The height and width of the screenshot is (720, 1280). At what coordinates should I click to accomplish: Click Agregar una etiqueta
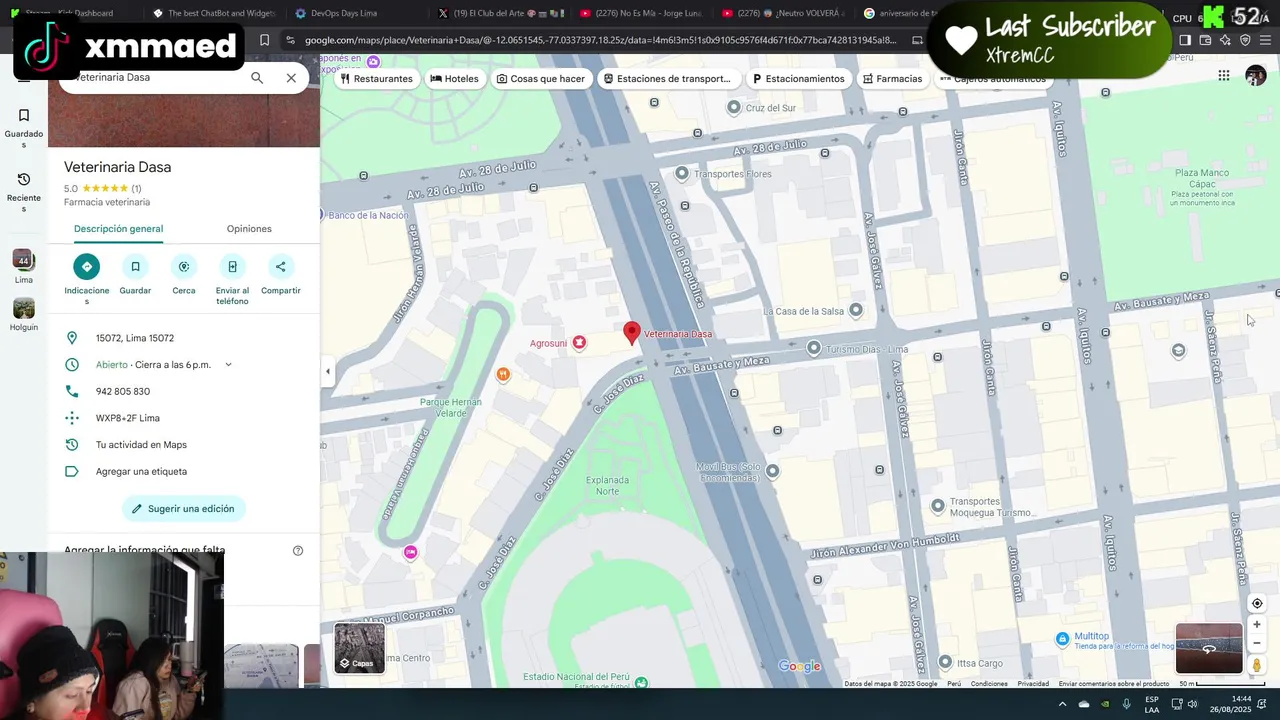tap(141, 471)
